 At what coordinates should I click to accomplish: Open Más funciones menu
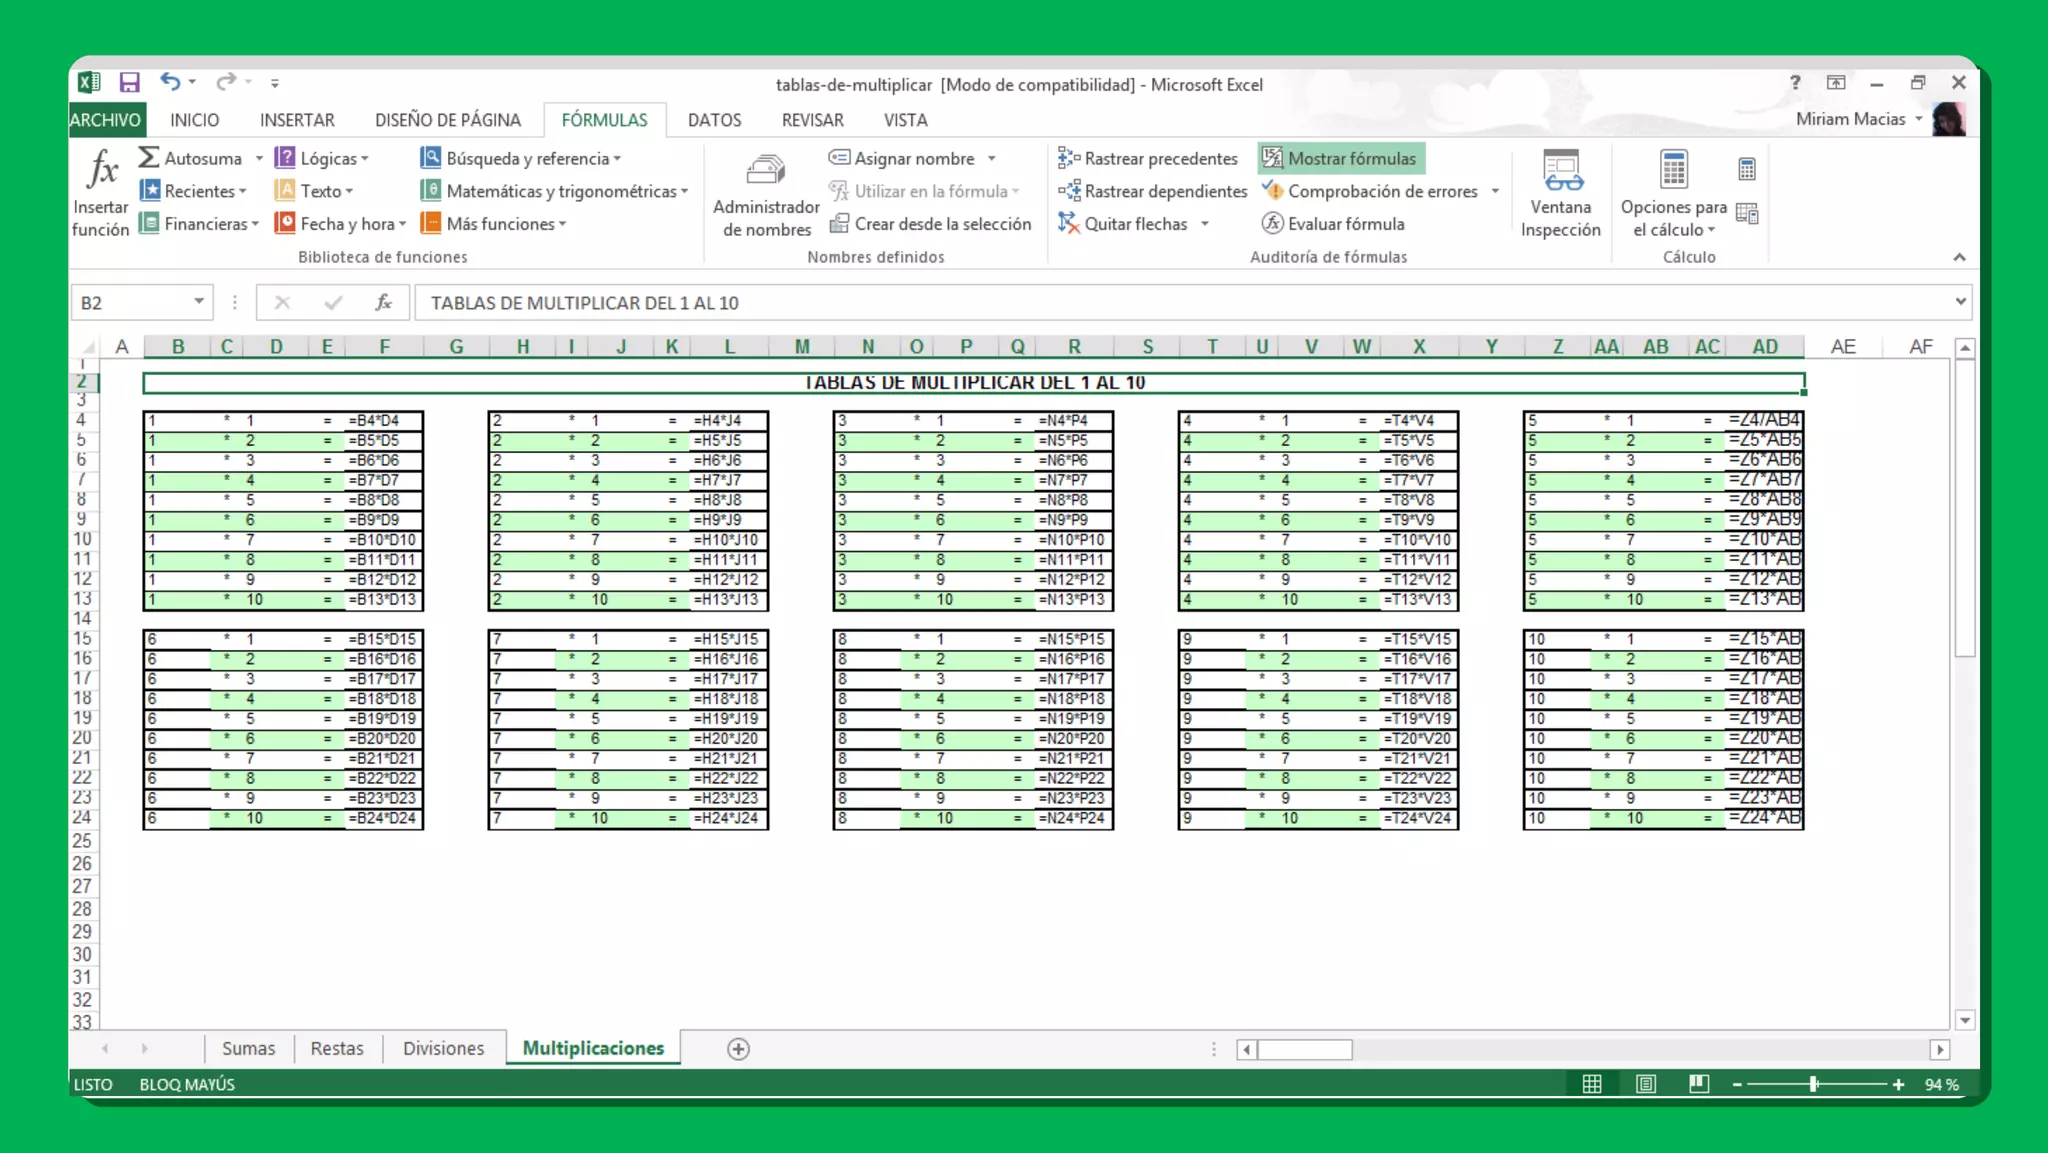[x=494, y=224]
